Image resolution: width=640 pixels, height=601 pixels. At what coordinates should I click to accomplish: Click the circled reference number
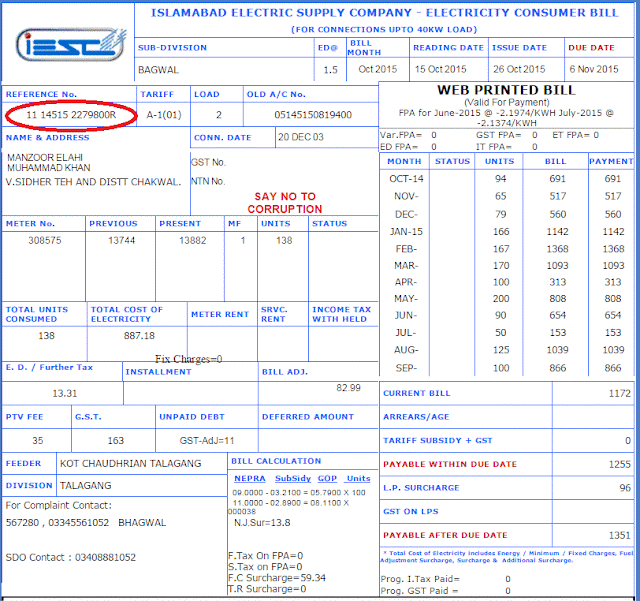point(71,115)
